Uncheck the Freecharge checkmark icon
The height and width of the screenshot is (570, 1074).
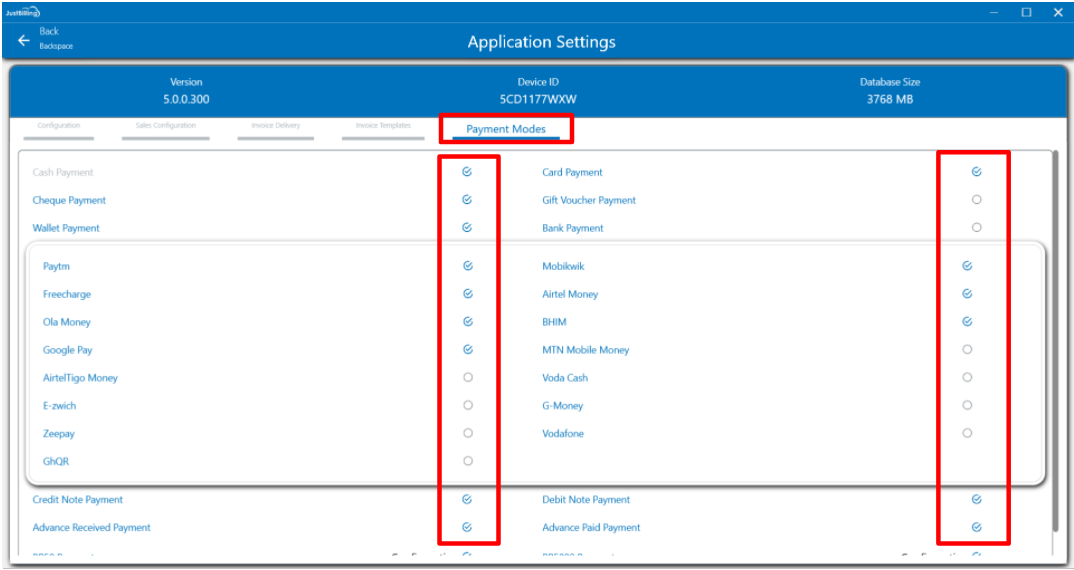coord(467,294)
